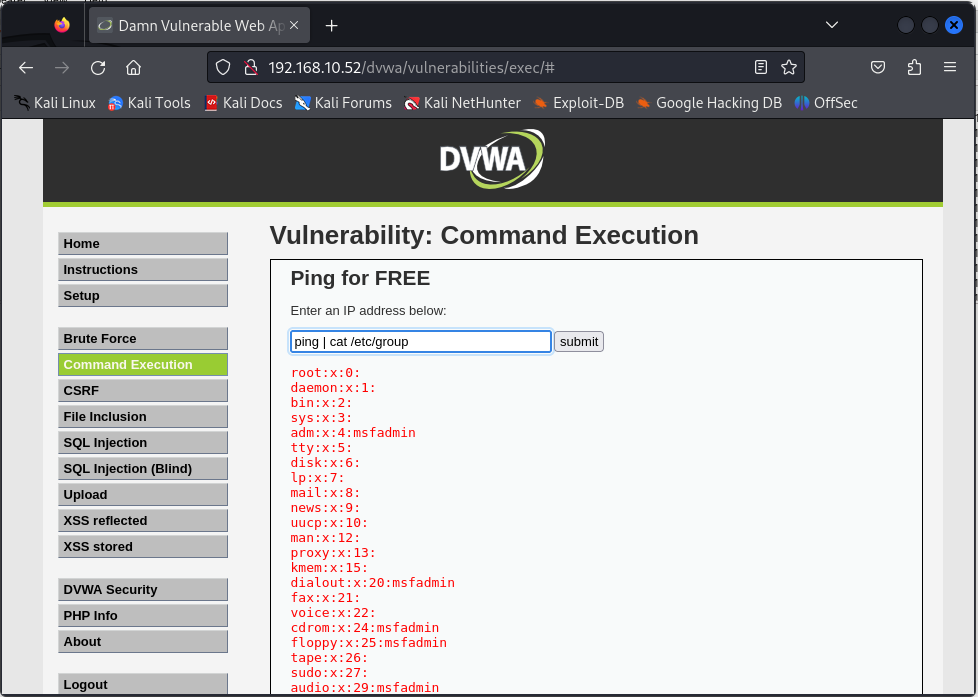Screen dimensions: 978x697
Task: Click output line cdrom:x:24:msfadmin
Action: 365,627
